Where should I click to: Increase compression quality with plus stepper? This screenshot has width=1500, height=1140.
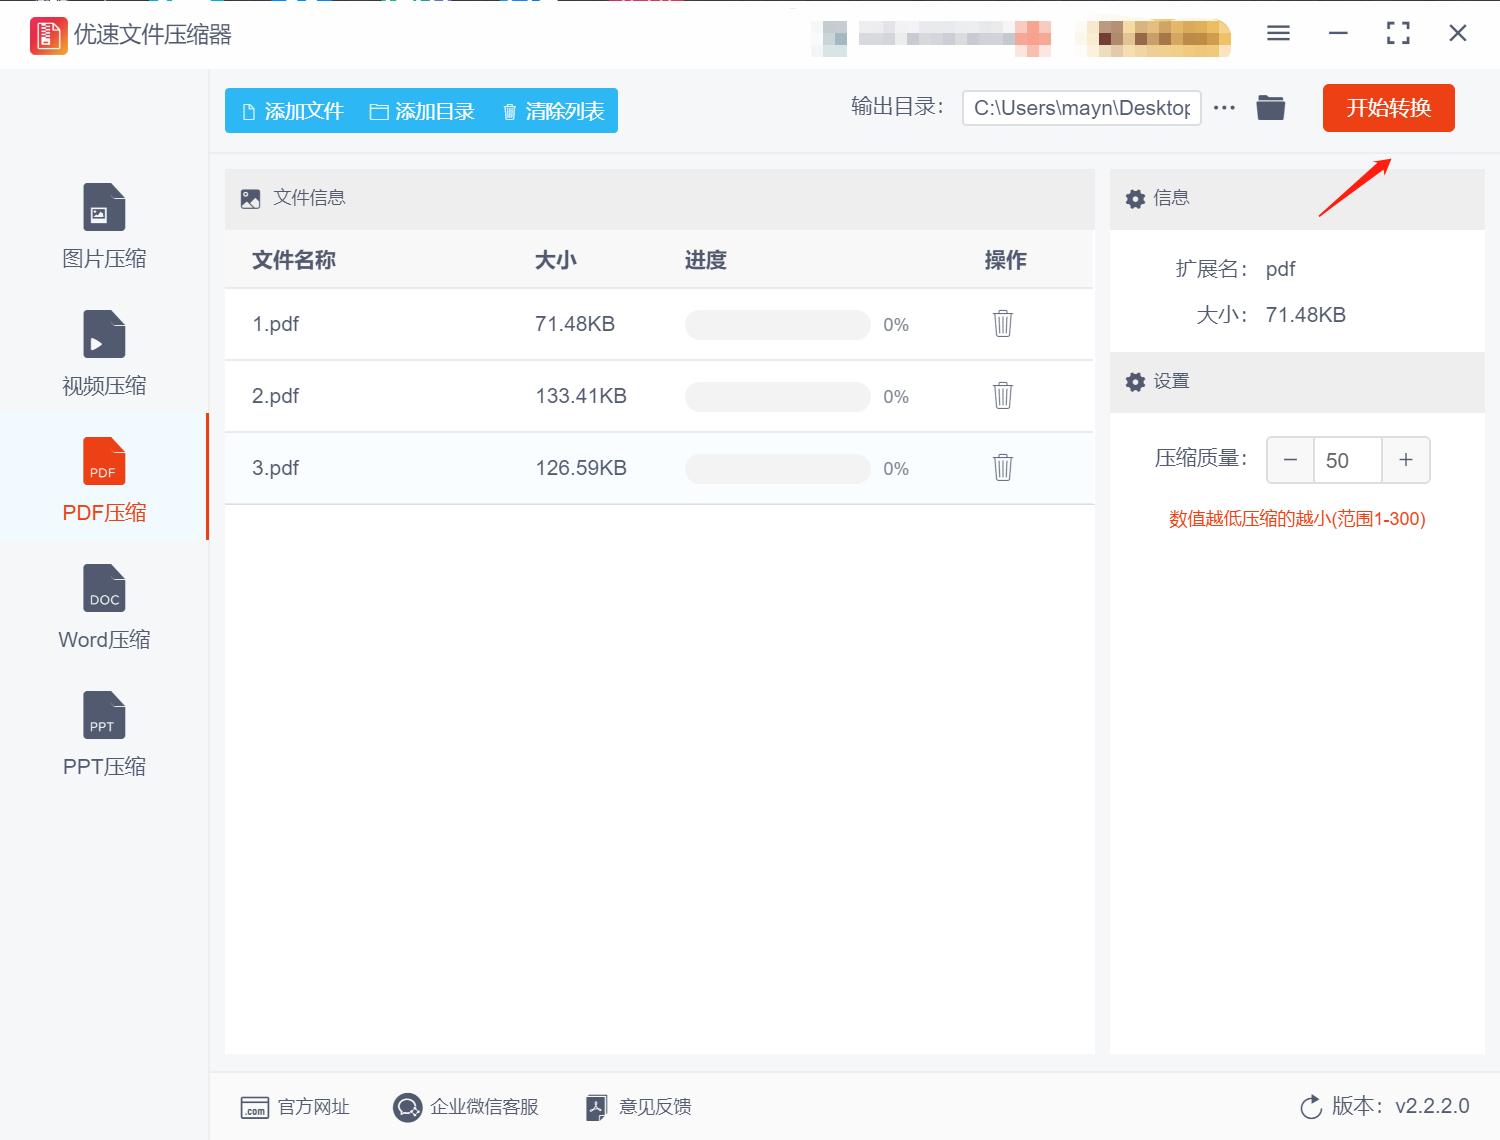[x=1406, y=460]
